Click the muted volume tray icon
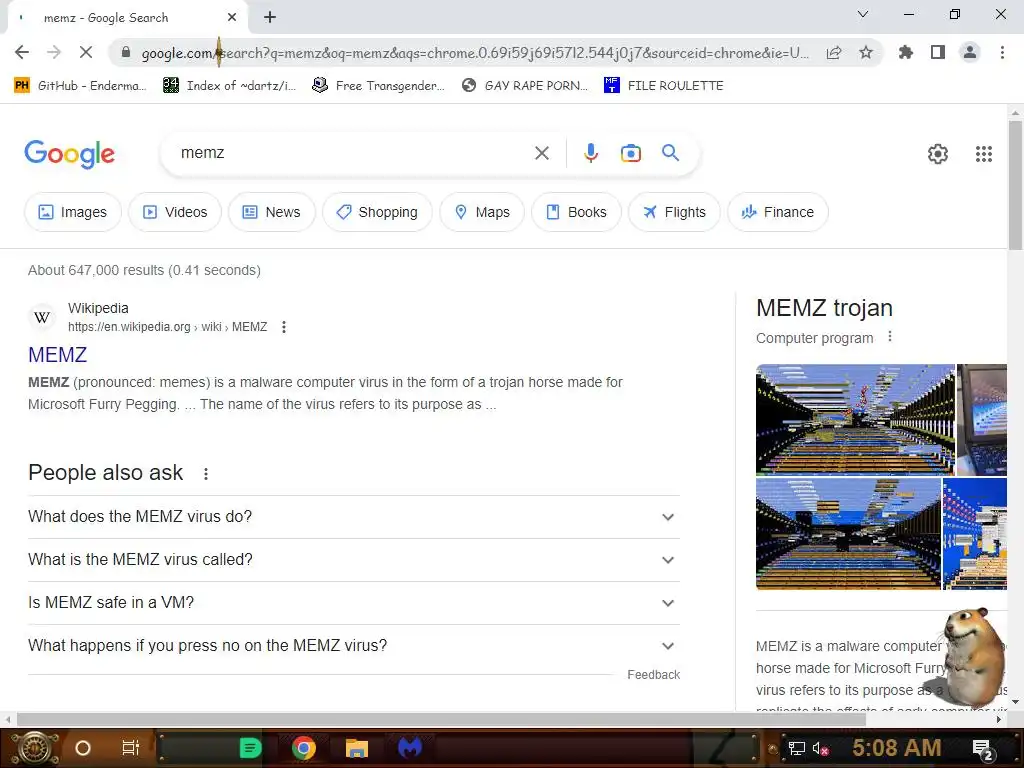 [x=820, y=748]
